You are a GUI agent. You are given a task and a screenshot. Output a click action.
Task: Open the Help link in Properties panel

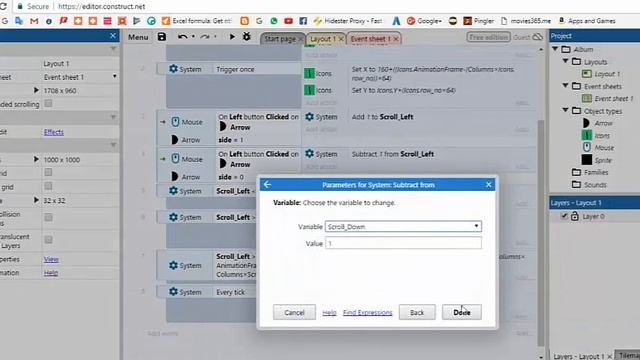coord(51,273)
